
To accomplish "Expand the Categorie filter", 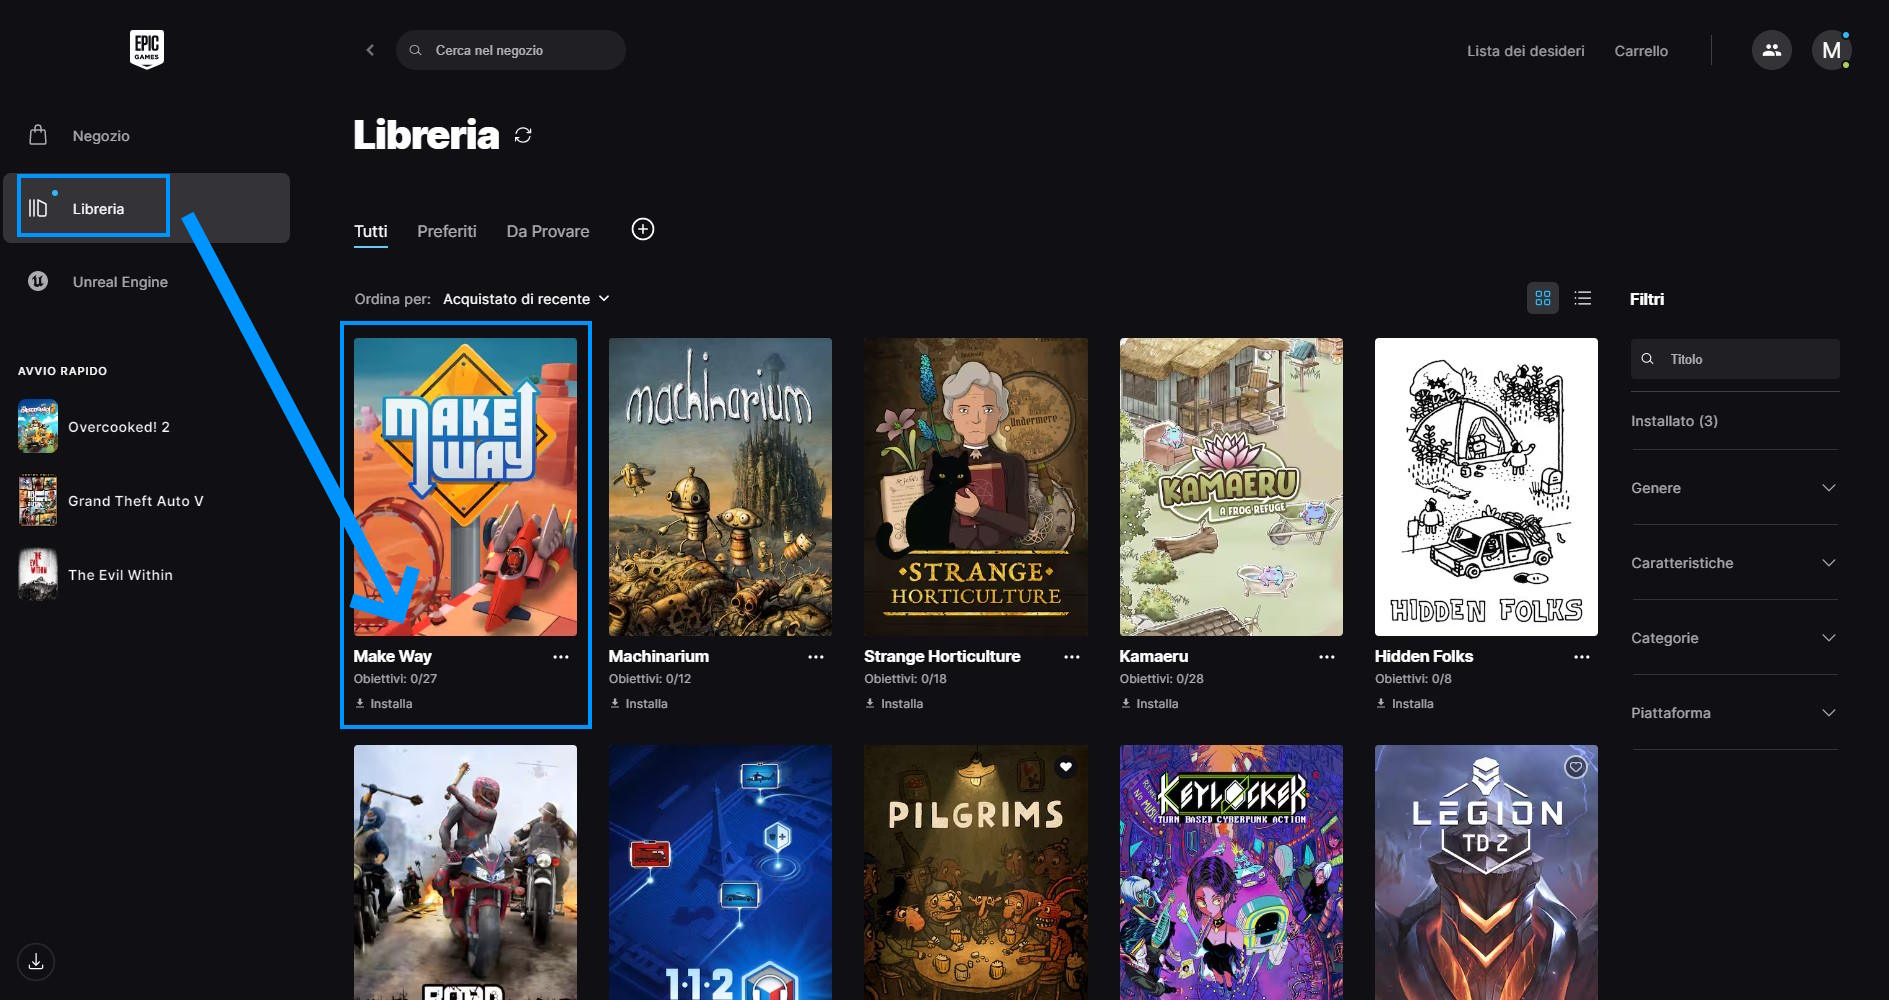I will pos(1734,638).
